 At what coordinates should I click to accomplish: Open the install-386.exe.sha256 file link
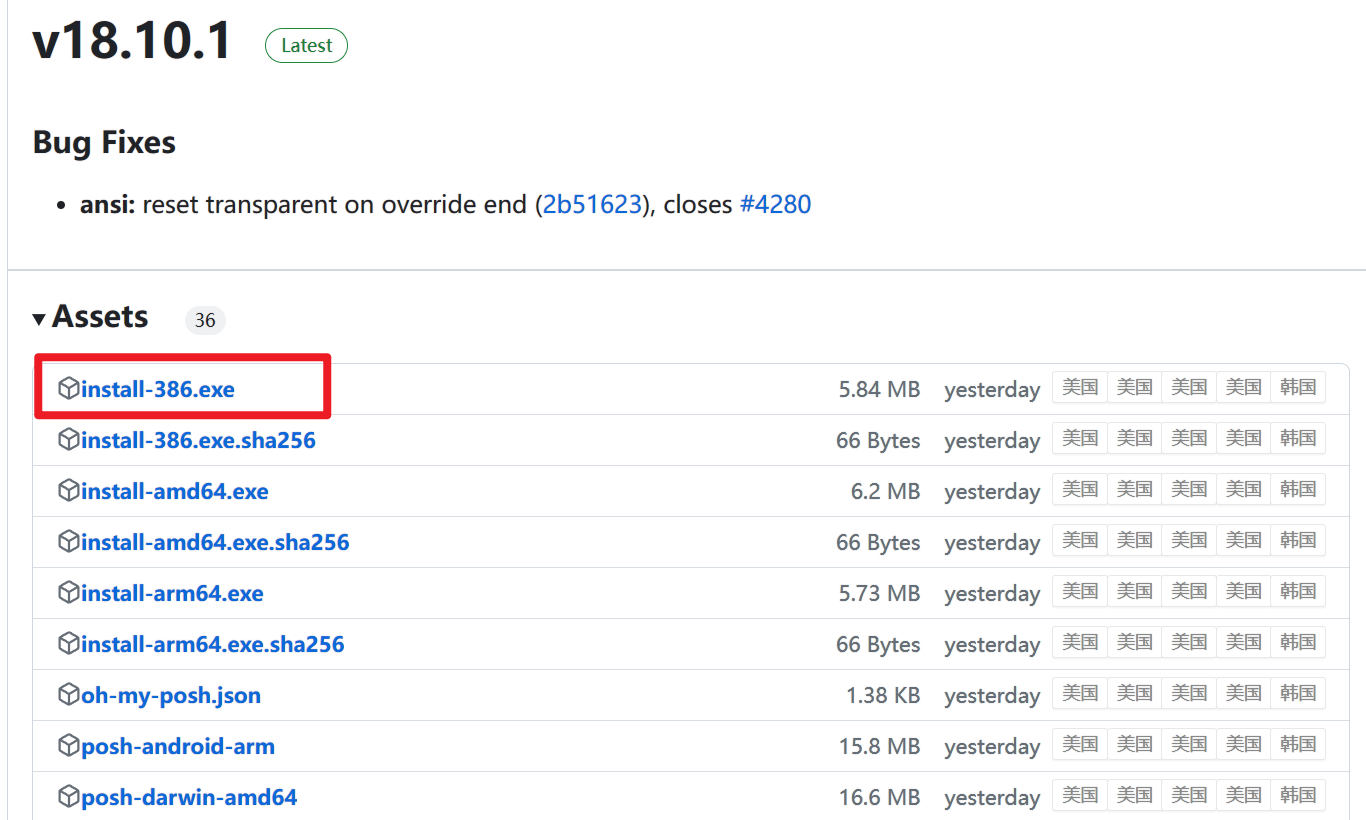(x=198, y=440)
